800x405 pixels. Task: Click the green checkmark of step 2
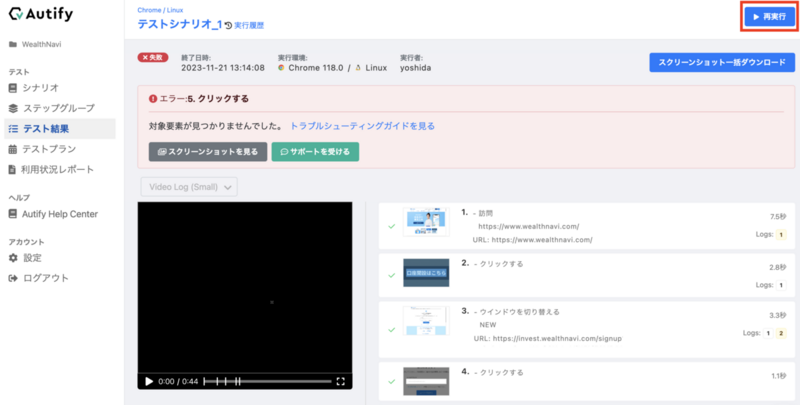point(391,275)
